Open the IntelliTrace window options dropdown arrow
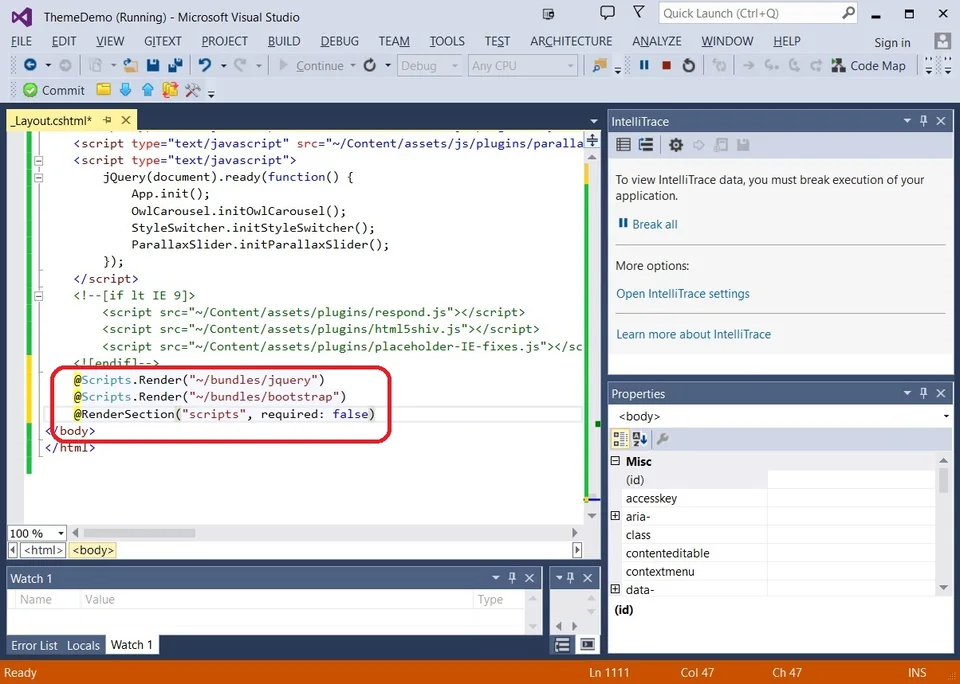 tap(907, 121)
